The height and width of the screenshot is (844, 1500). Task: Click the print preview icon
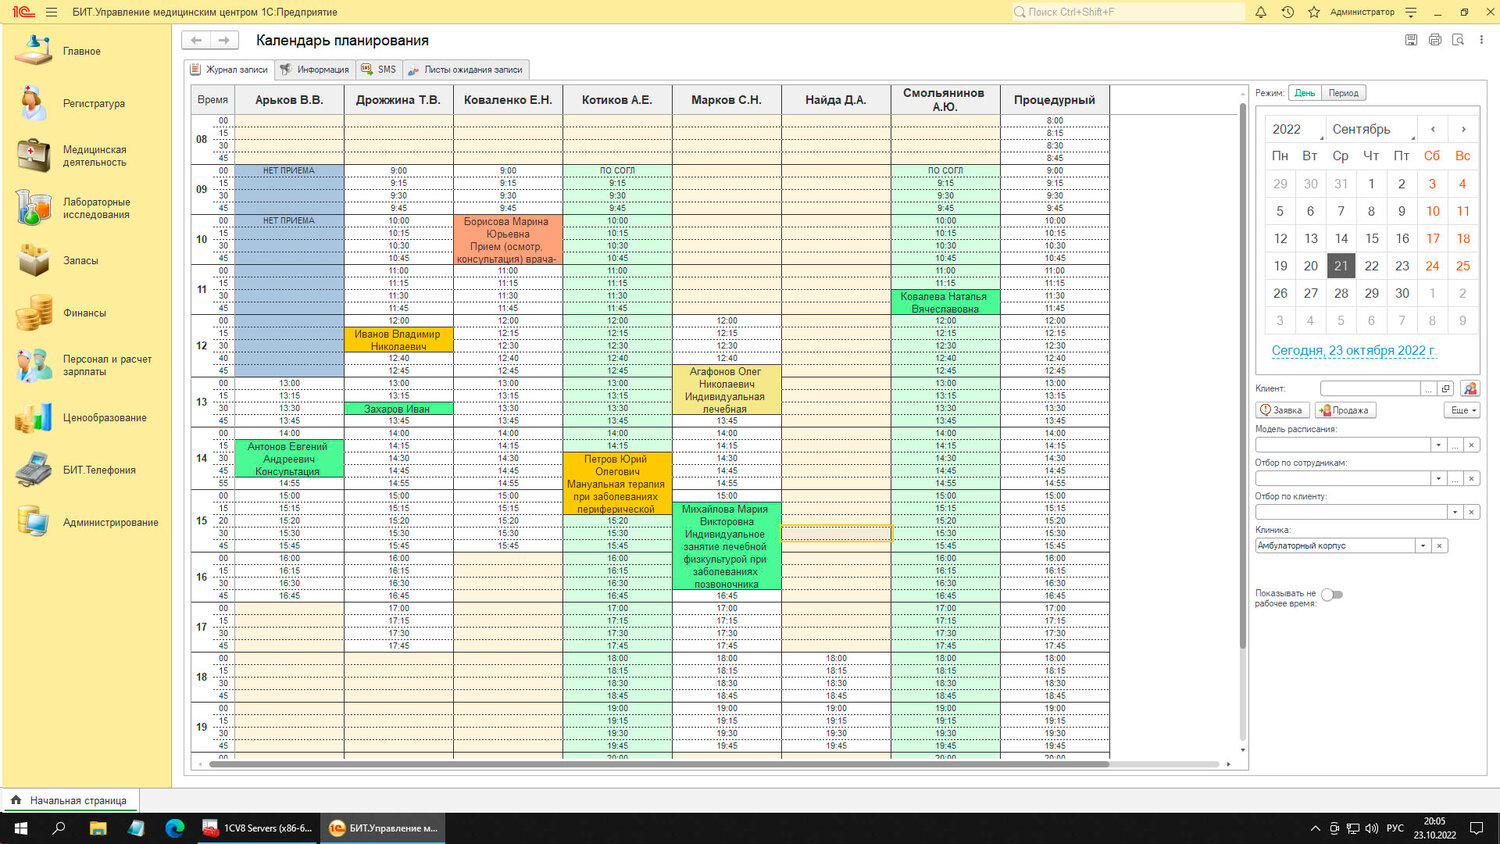(x=1458, y=40)
